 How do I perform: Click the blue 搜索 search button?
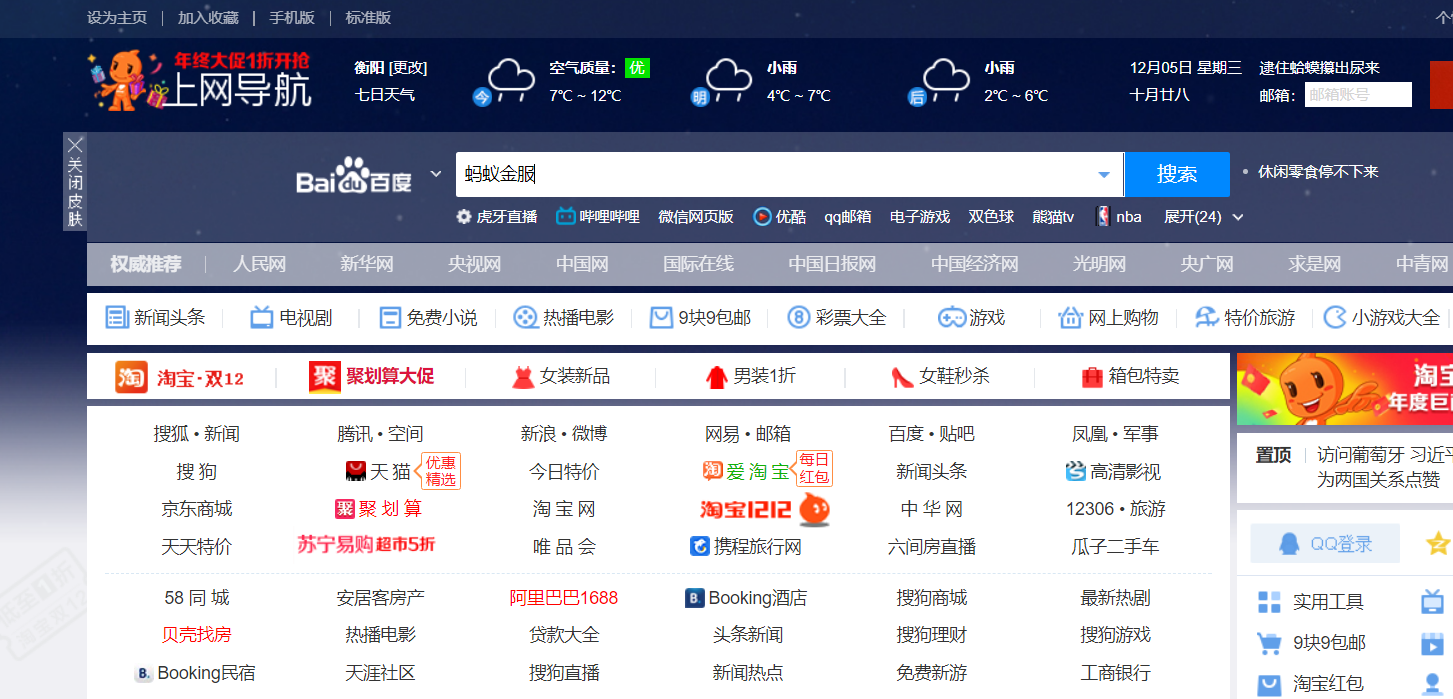point(1177,174)
